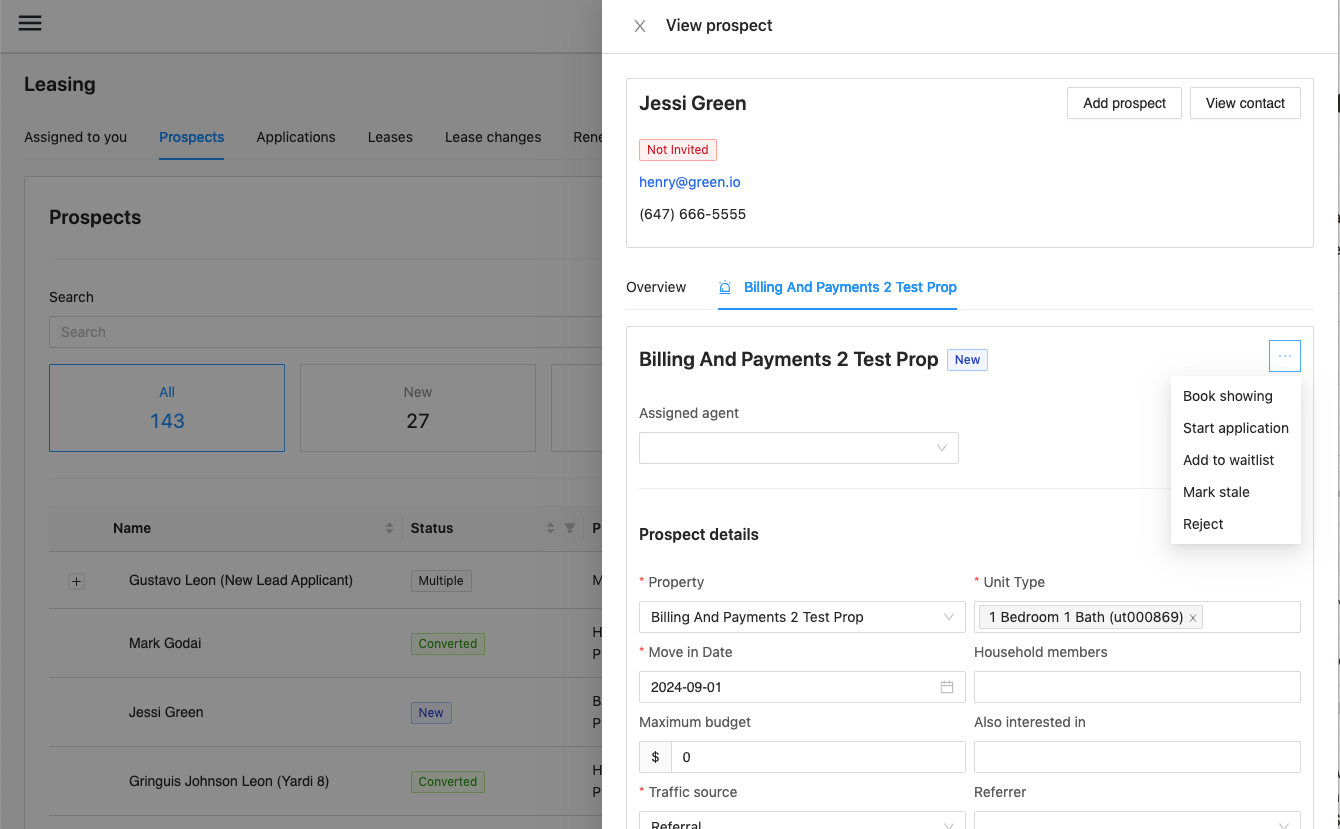Sort the Status column
Image resolution: width=1340 pixels, height=829 pixels.
(550, 528)
